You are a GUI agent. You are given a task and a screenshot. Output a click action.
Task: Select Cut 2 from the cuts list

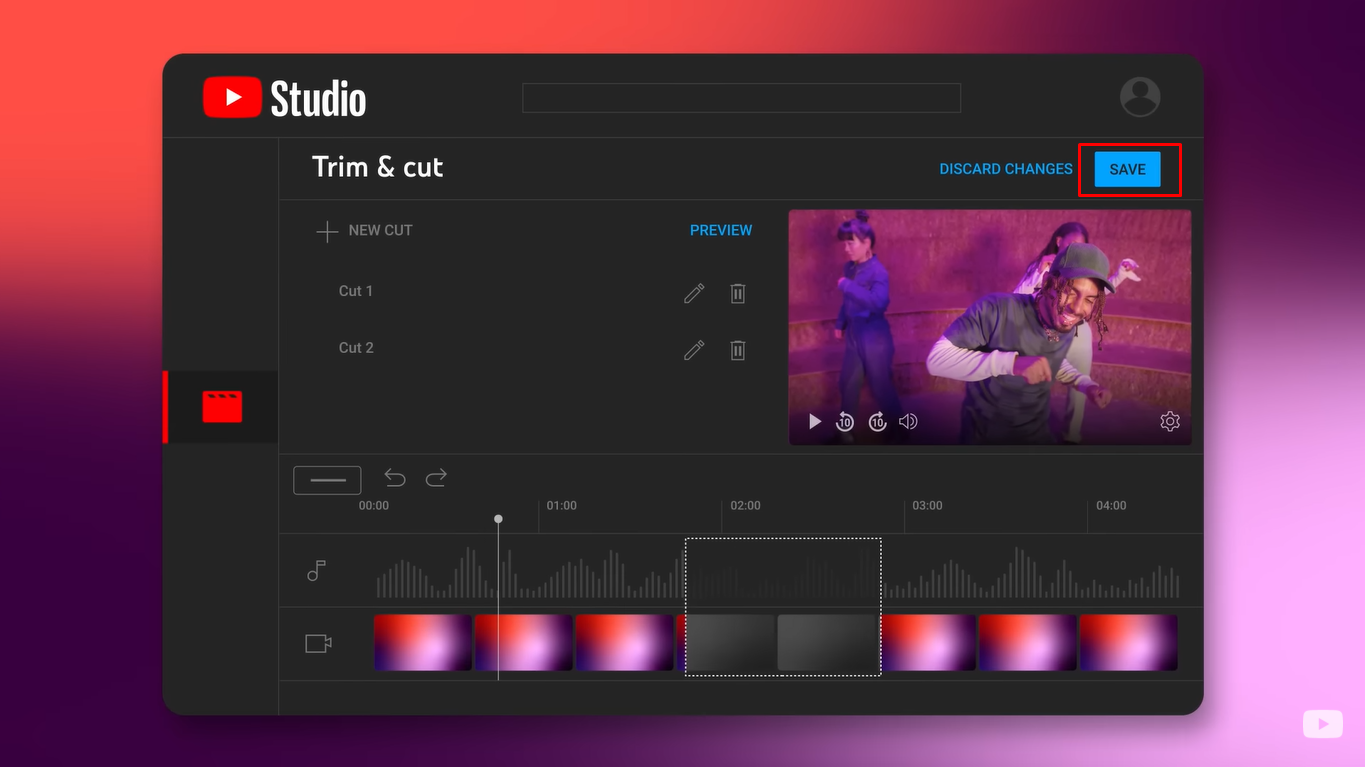(356, 347)
